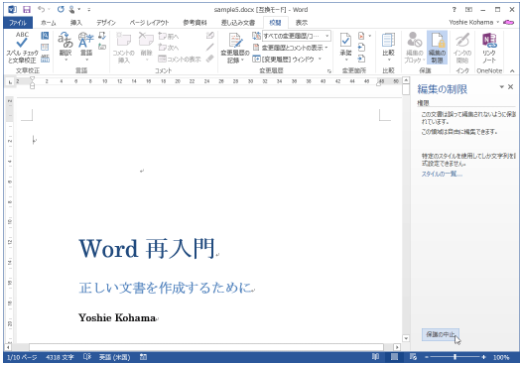Switch to the View (表示) tab
The height and width of the screenshot is (365, 520).
click(302, 22)
